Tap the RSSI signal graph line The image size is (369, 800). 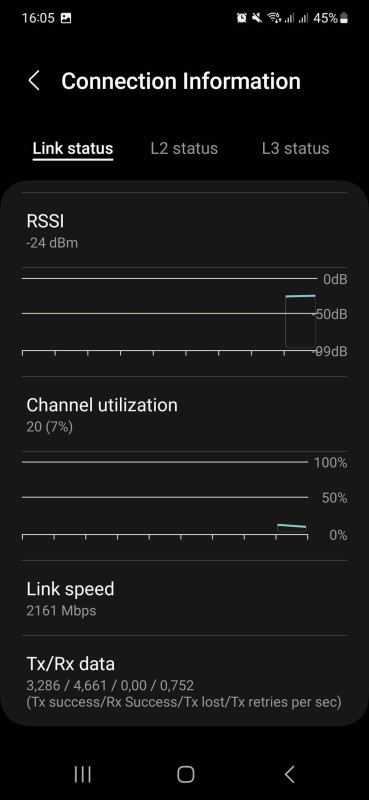pyautogui.click(x=301, y=296)
